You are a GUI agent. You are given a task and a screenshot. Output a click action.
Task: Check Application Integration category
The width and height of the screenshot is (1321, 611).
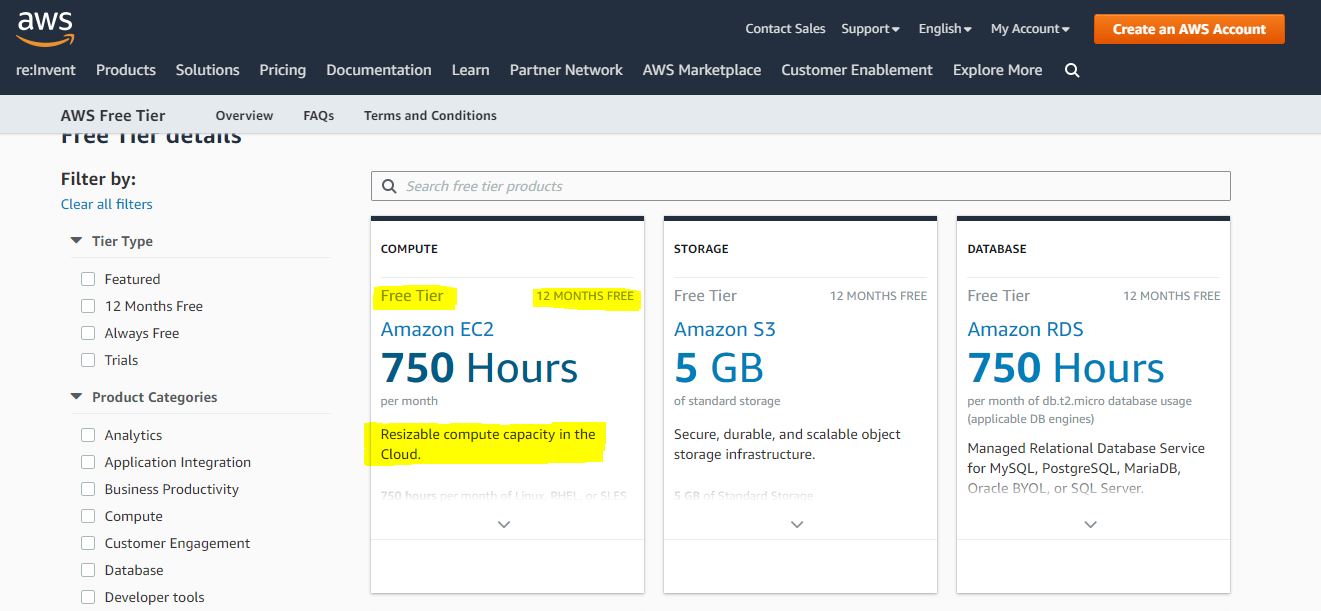tap(88, 462)
